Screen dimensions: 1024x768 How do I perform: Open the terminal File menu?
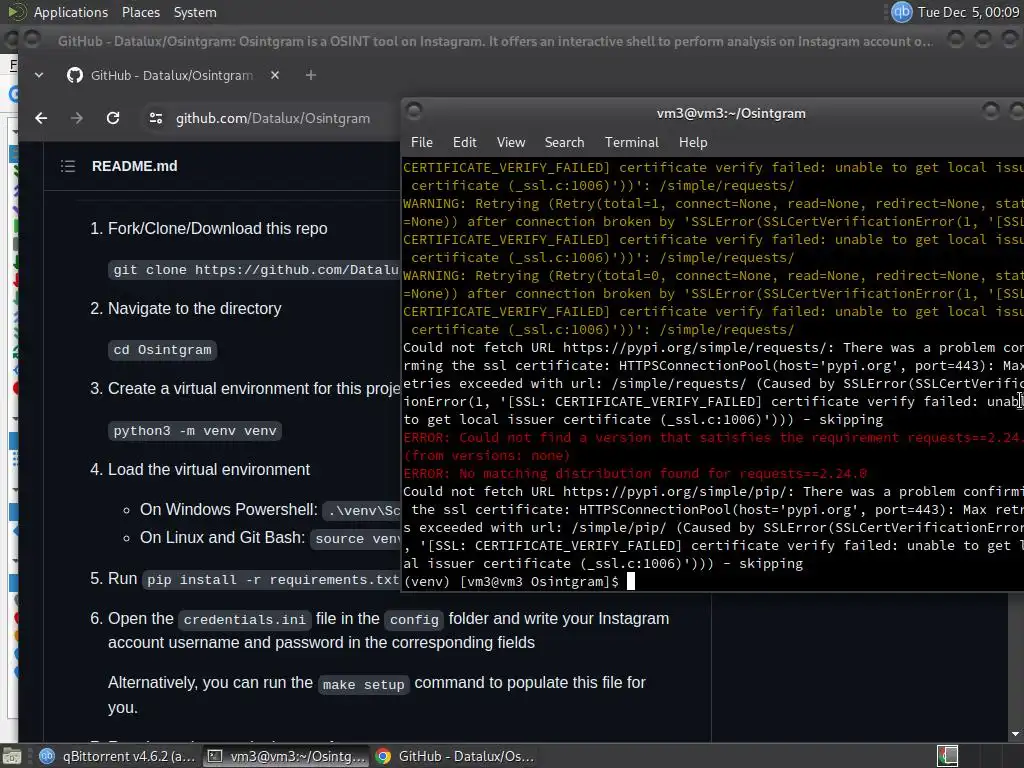pos(421,142)
